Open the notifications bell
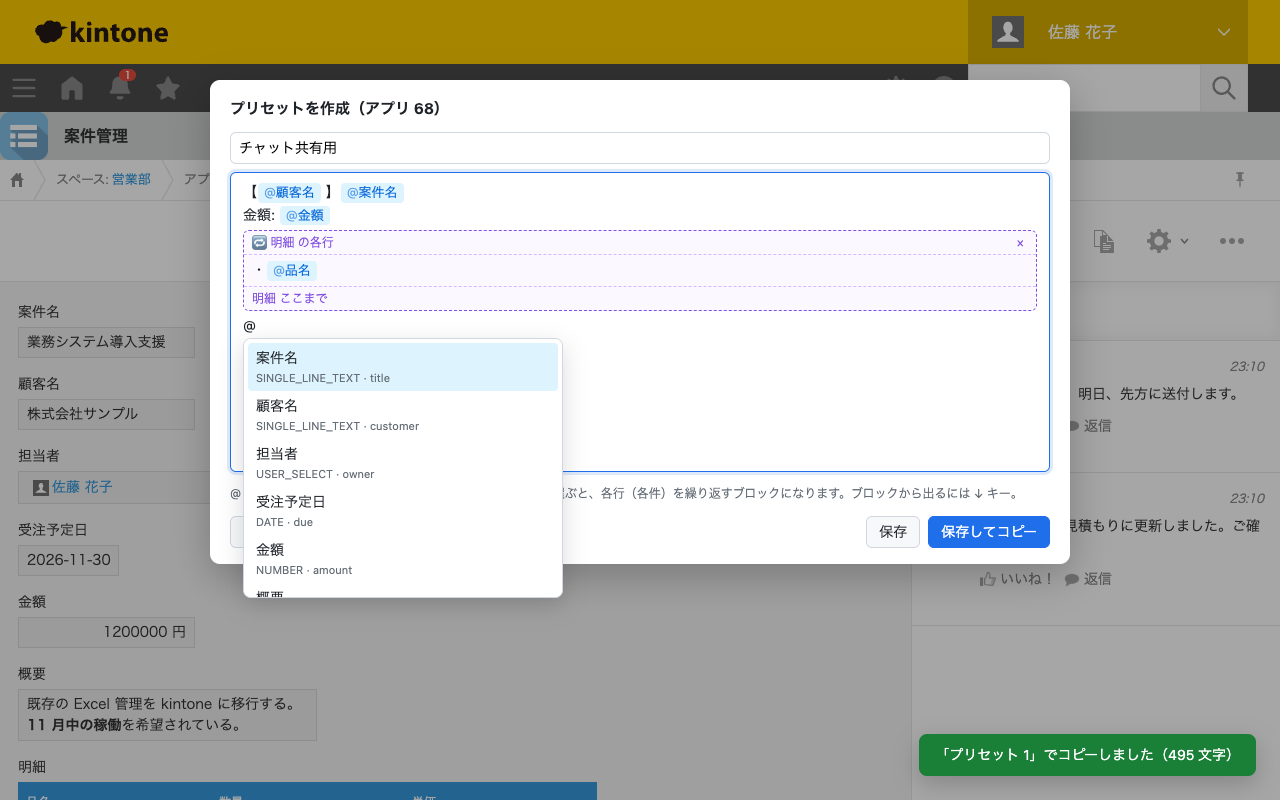This screenshot has height=800, width=1280. click(120, 88)
